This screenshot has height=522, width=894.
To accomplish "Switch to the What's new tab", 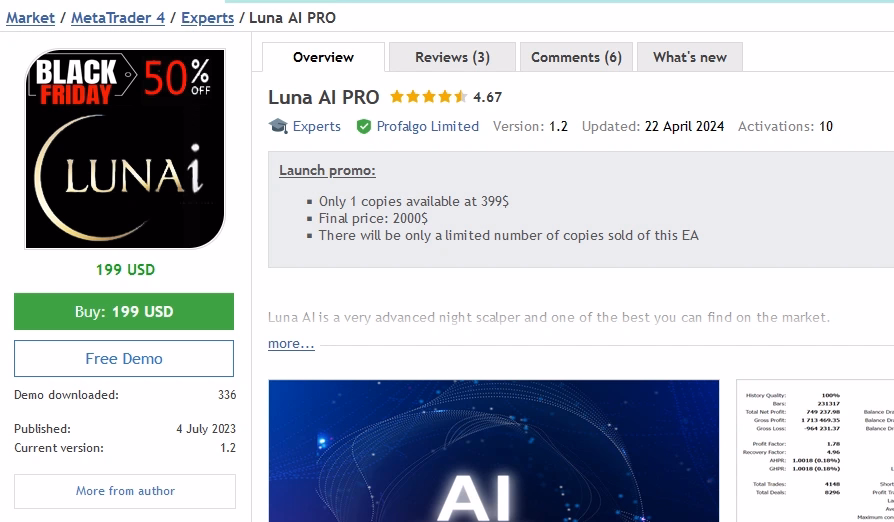I will tap(690, 57).
